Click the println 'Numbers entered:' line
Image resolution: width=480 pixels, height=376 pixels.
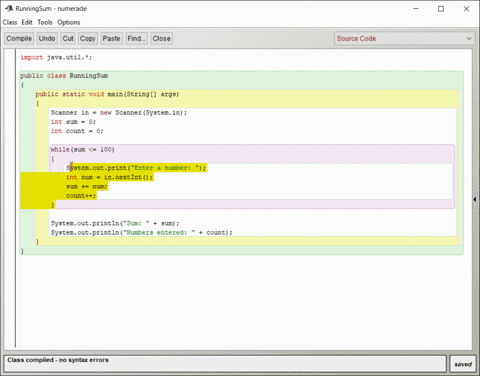141,232
